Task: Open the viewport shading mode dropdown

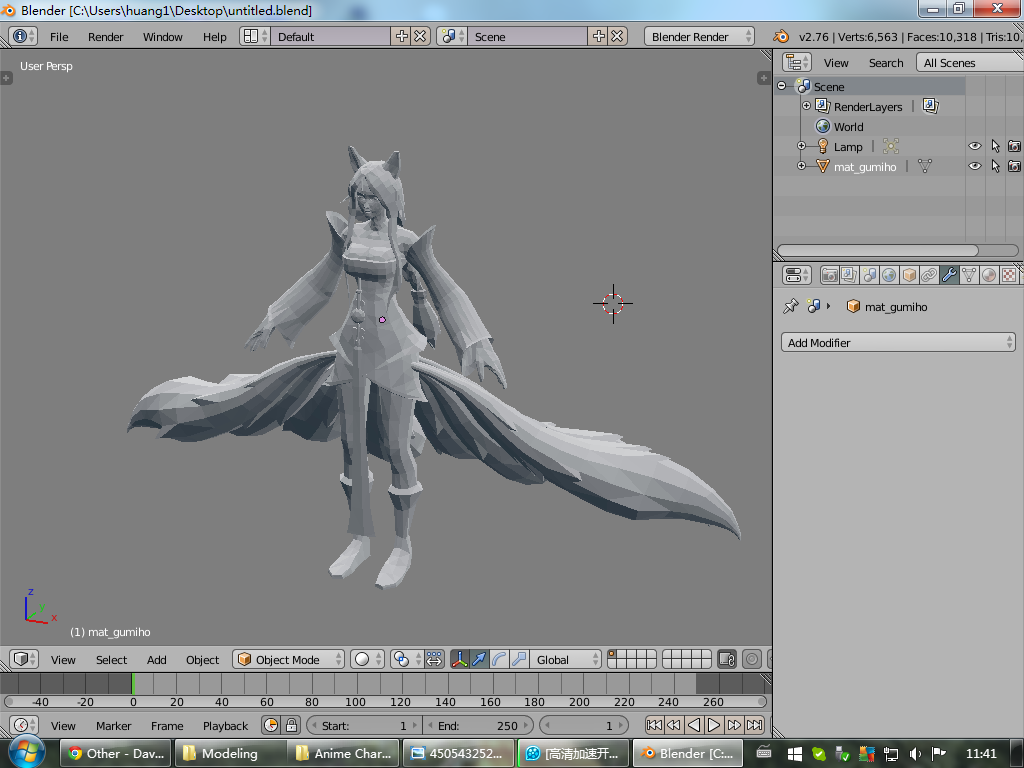Action: pos(367,660)
